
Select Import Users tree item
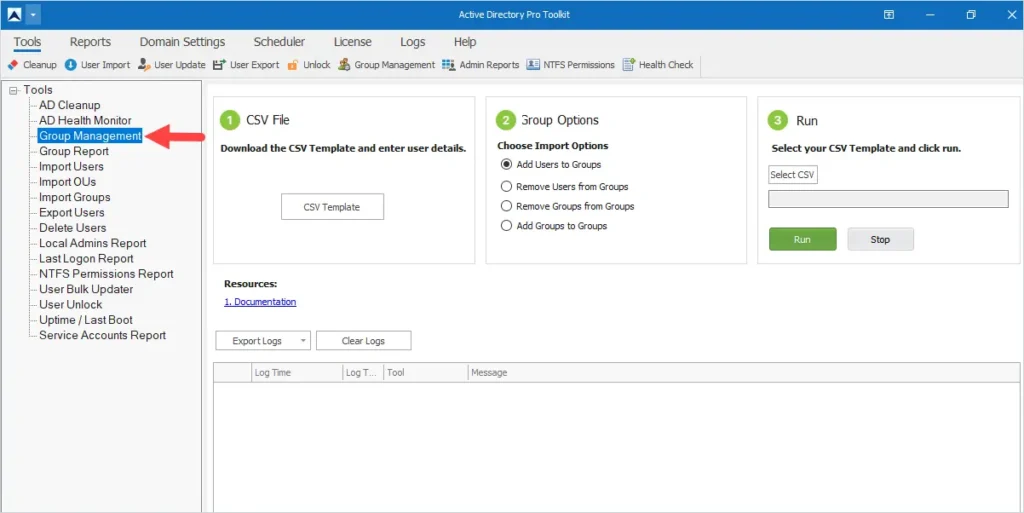pyautogui.click(x=71, y=166)
